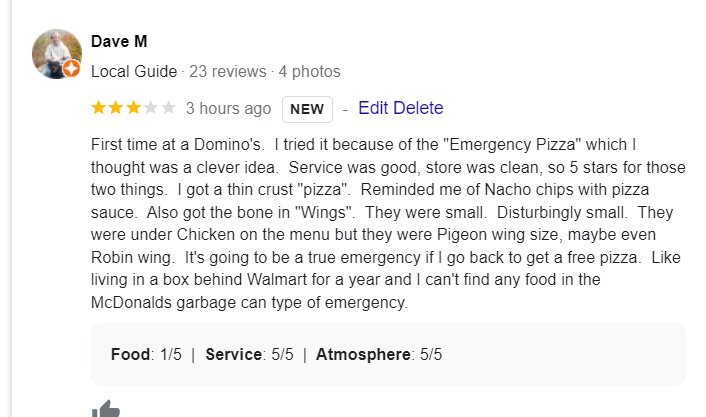Click the orange Local Guide badge icon

coord(71,69)
